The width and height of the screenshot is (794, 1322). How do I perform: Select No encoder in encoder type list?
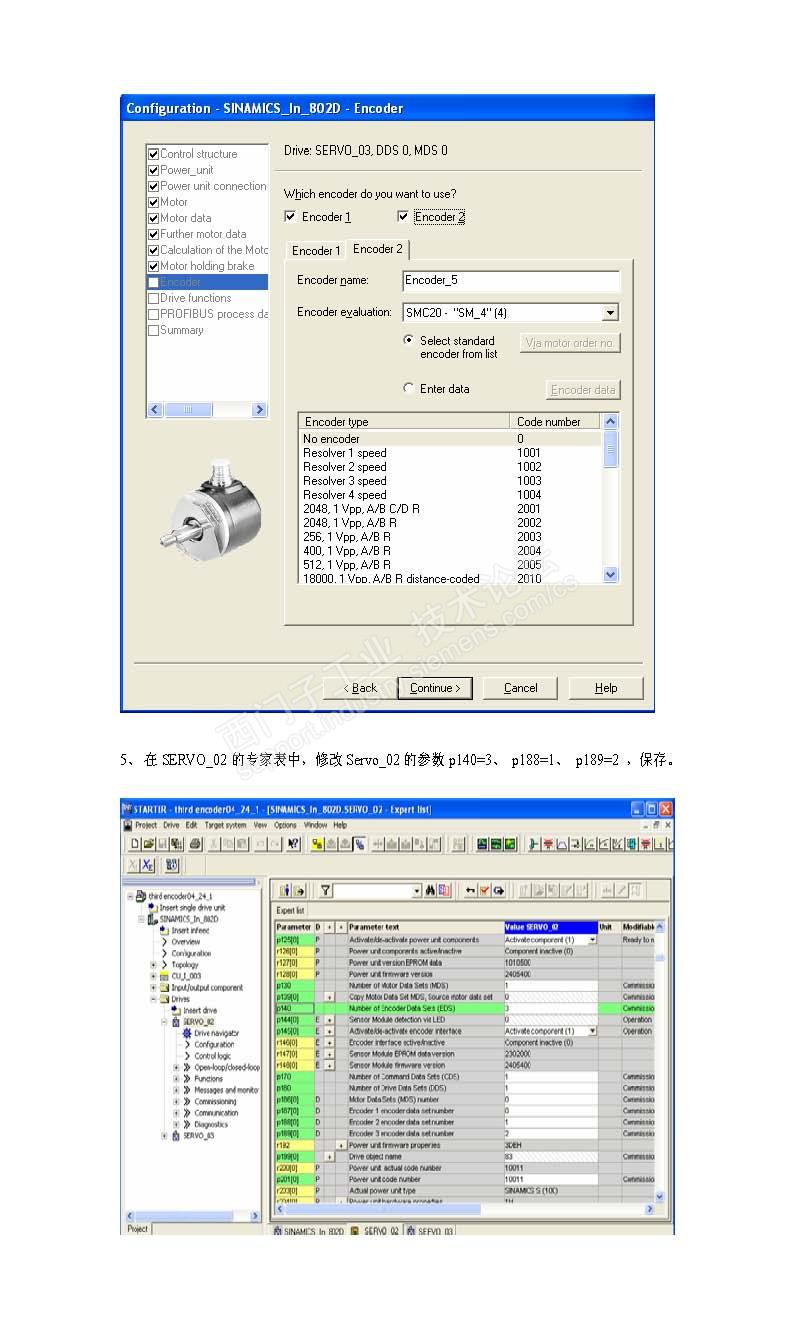point(452,439)
